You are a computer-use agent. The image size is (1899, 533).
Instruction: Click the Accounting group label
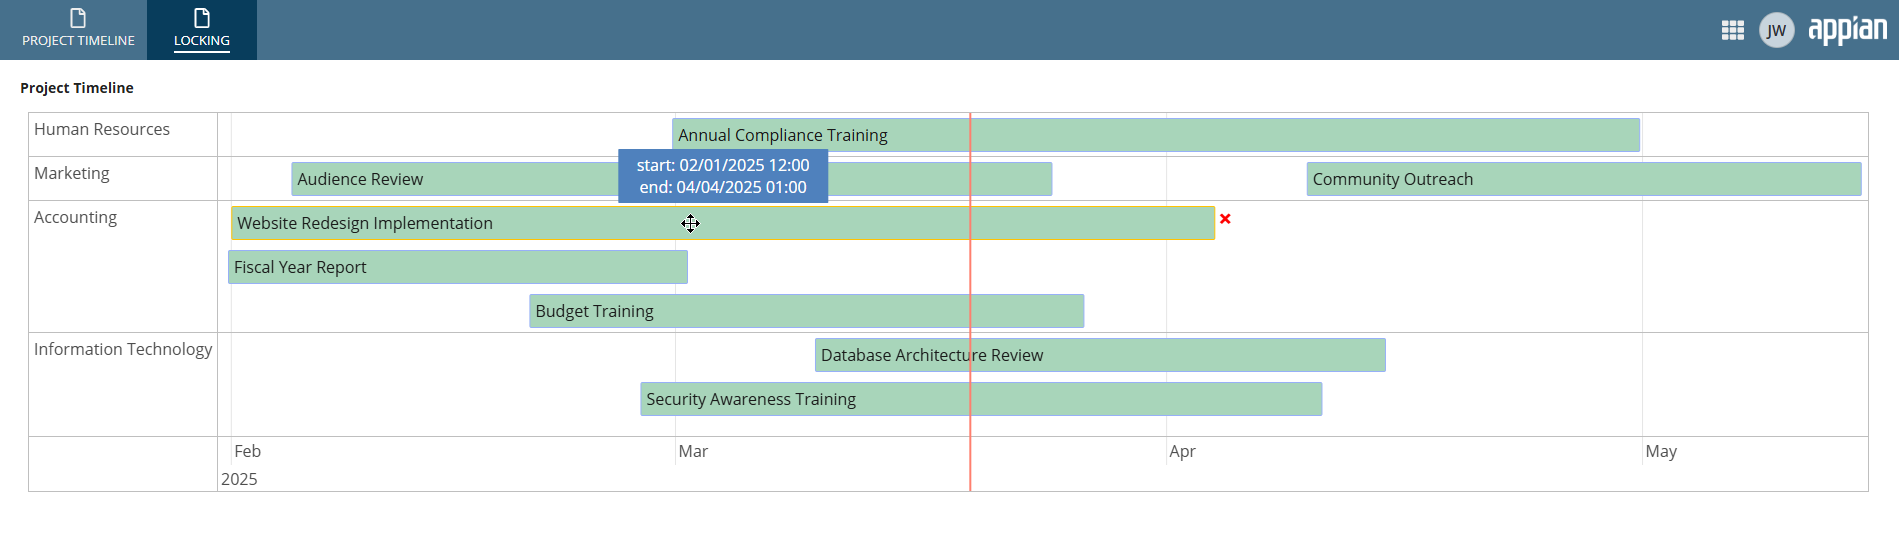coord(75,217)
